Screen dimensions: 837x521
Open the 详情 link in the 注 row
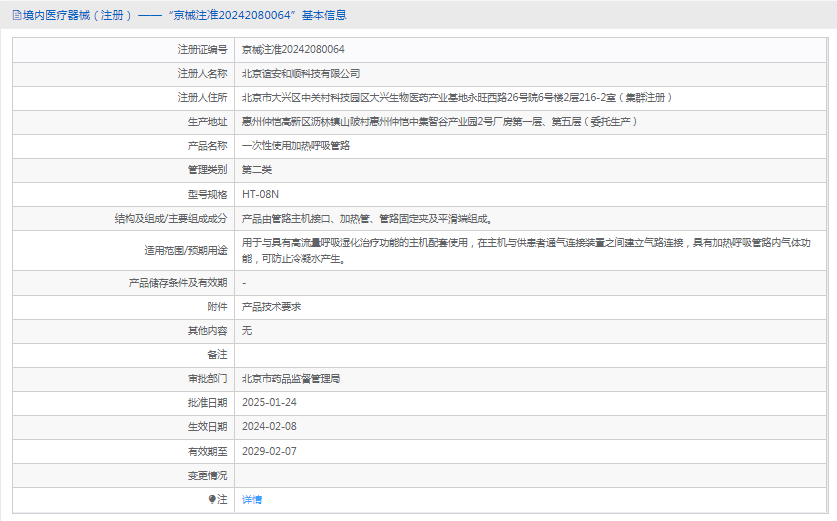click(x=252, y=500)
